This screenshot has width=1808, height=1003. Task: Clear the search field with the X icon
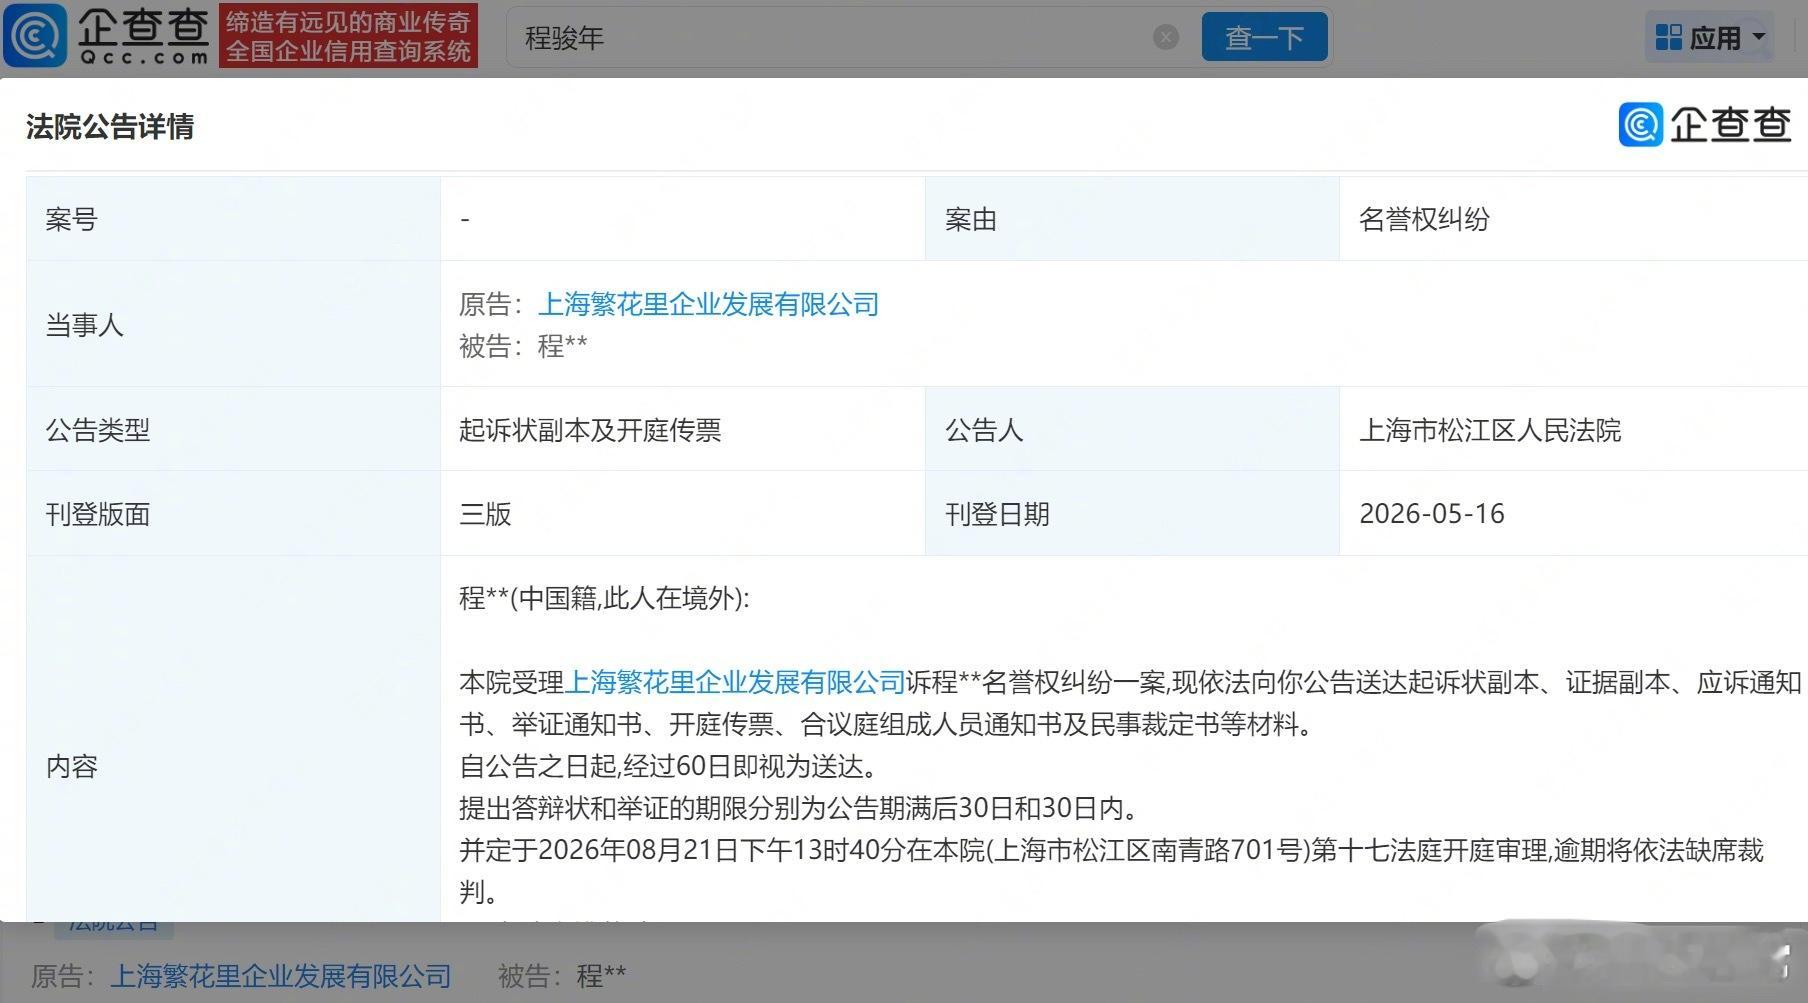1165,38
